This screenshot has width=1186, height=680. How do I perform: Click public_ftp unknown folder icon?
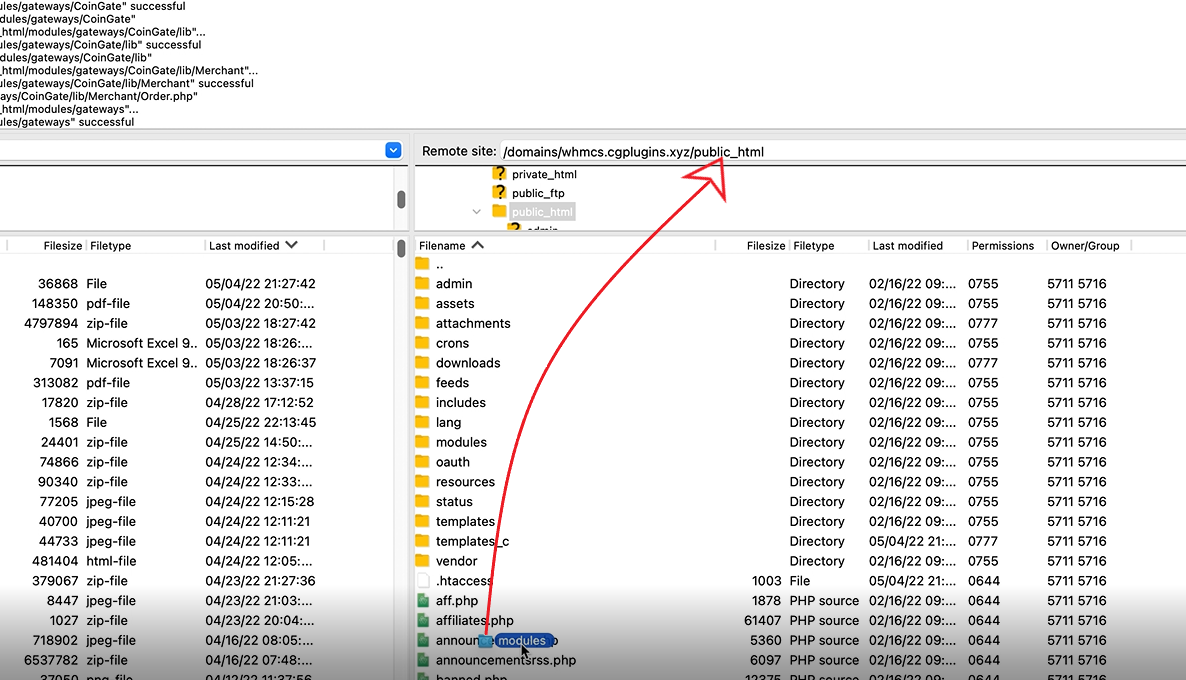498,192
